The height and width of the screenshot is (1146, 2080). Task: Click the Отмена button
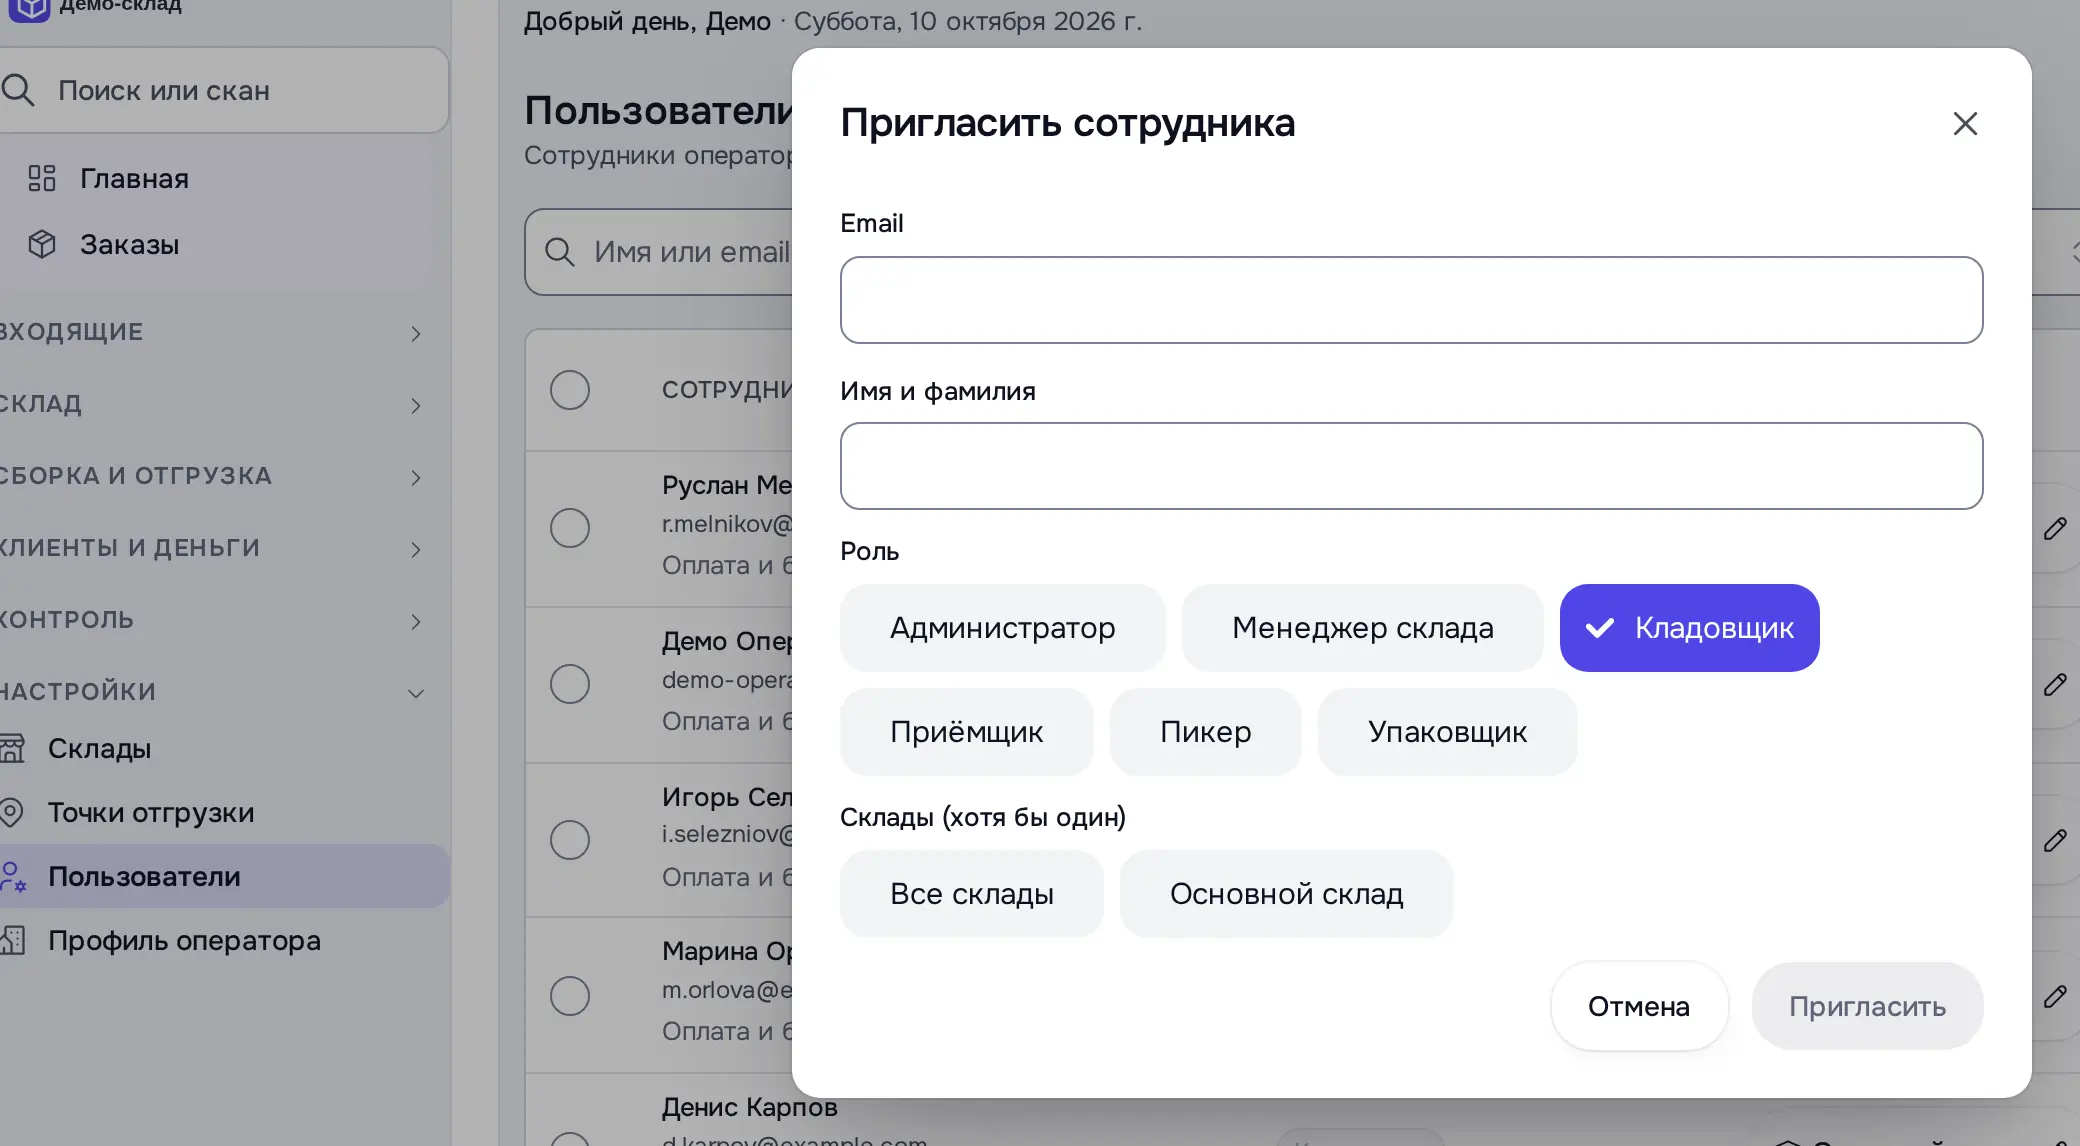(x=1639, y=1006)
